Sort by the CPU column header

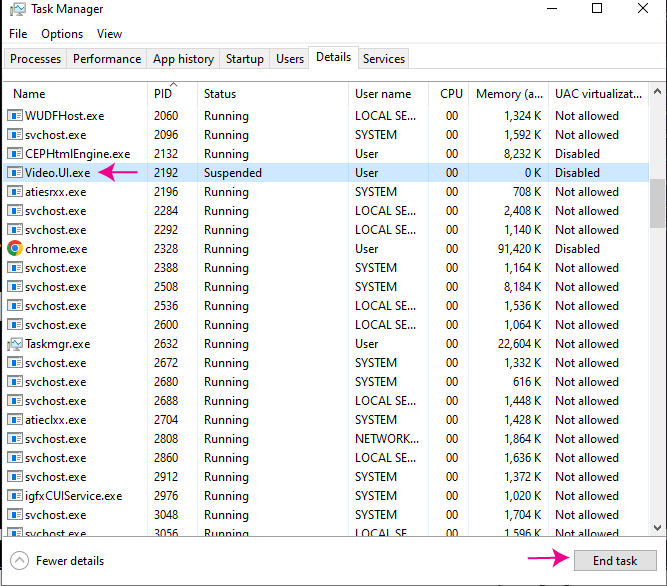[x=448, y=94]
